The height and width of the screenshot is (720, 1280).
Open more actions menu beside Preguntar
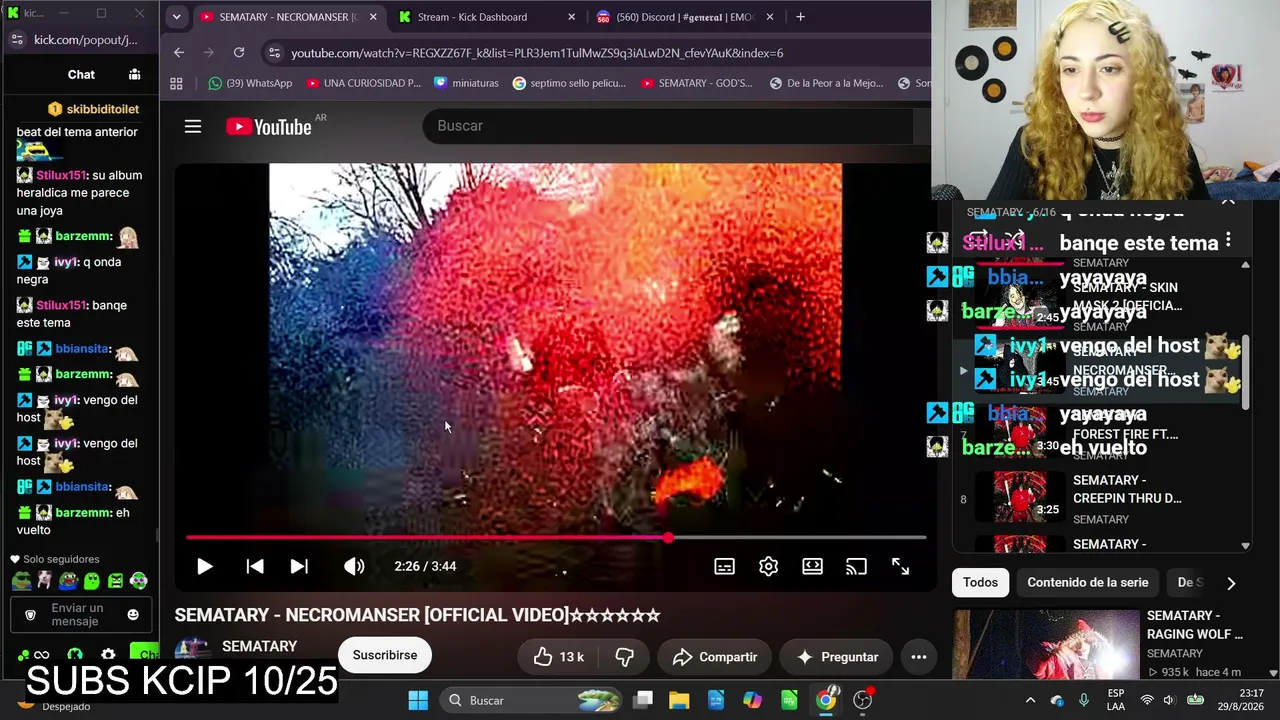(919, 657)
